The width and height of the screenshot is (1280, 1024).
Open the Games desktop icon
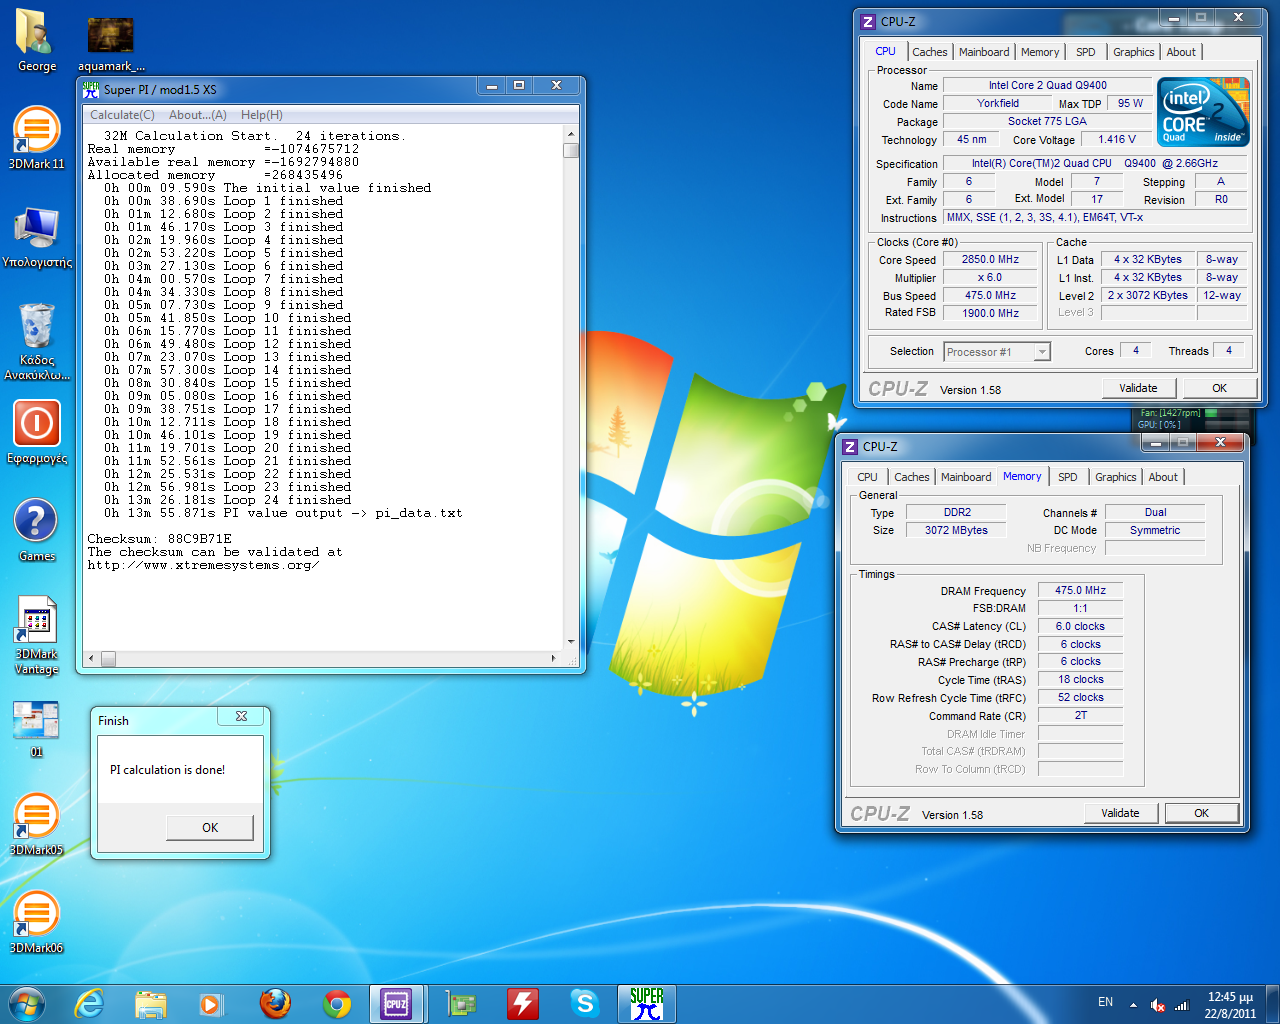point(37,530)
